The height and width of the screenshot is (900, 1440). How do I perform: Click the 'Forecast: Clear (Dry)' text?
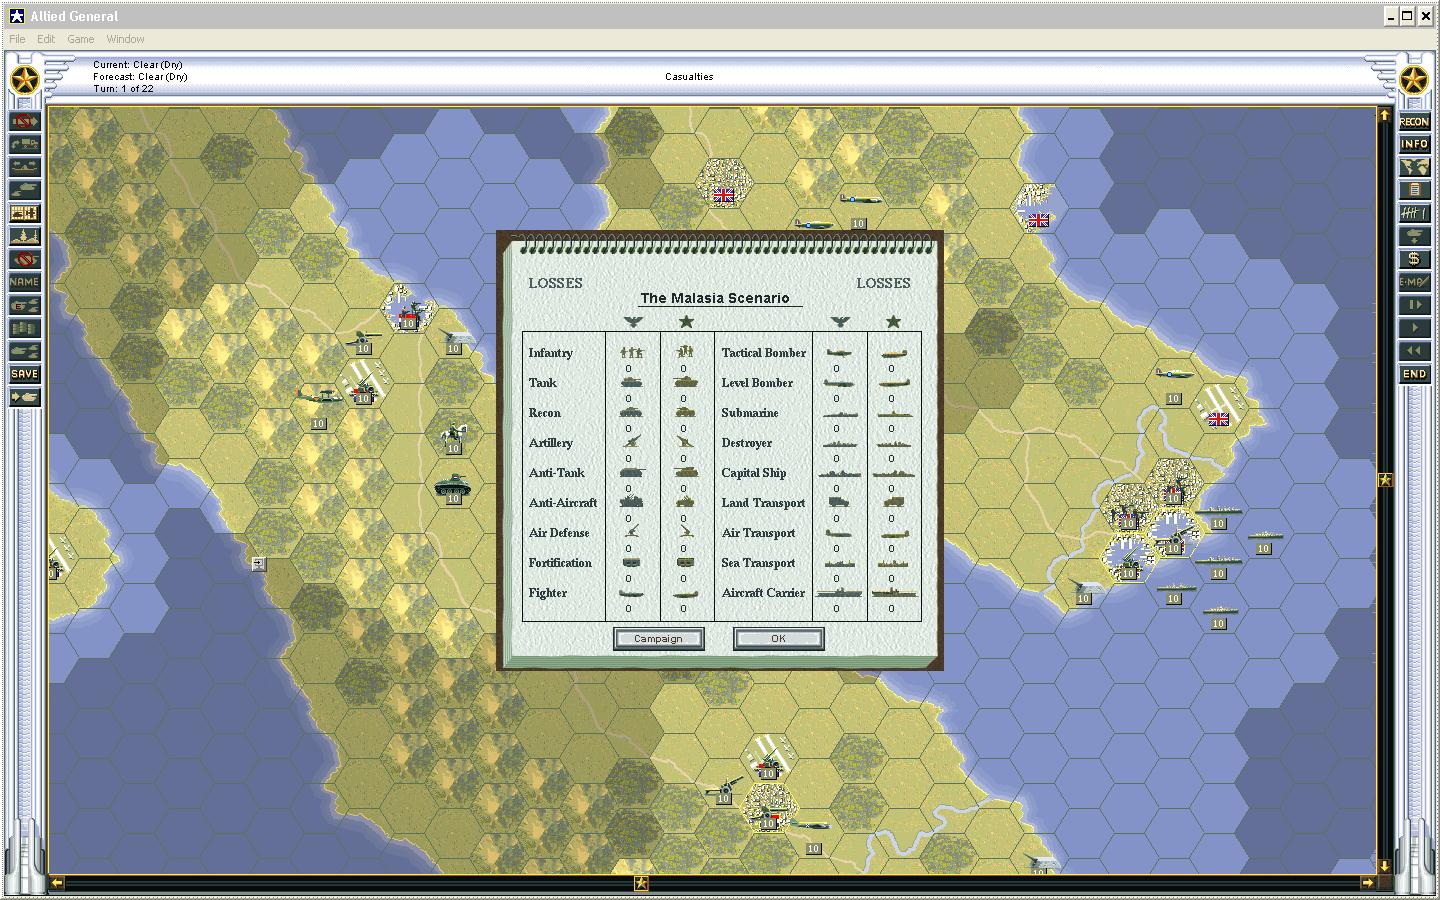(140, 77)
